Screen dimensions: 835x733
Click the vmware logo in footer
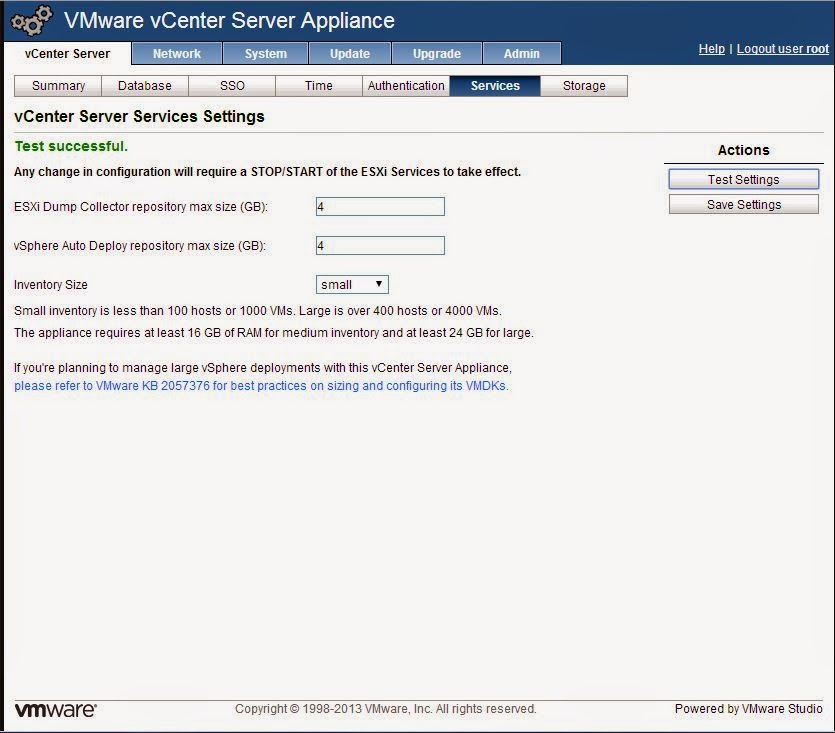(55, 710)
